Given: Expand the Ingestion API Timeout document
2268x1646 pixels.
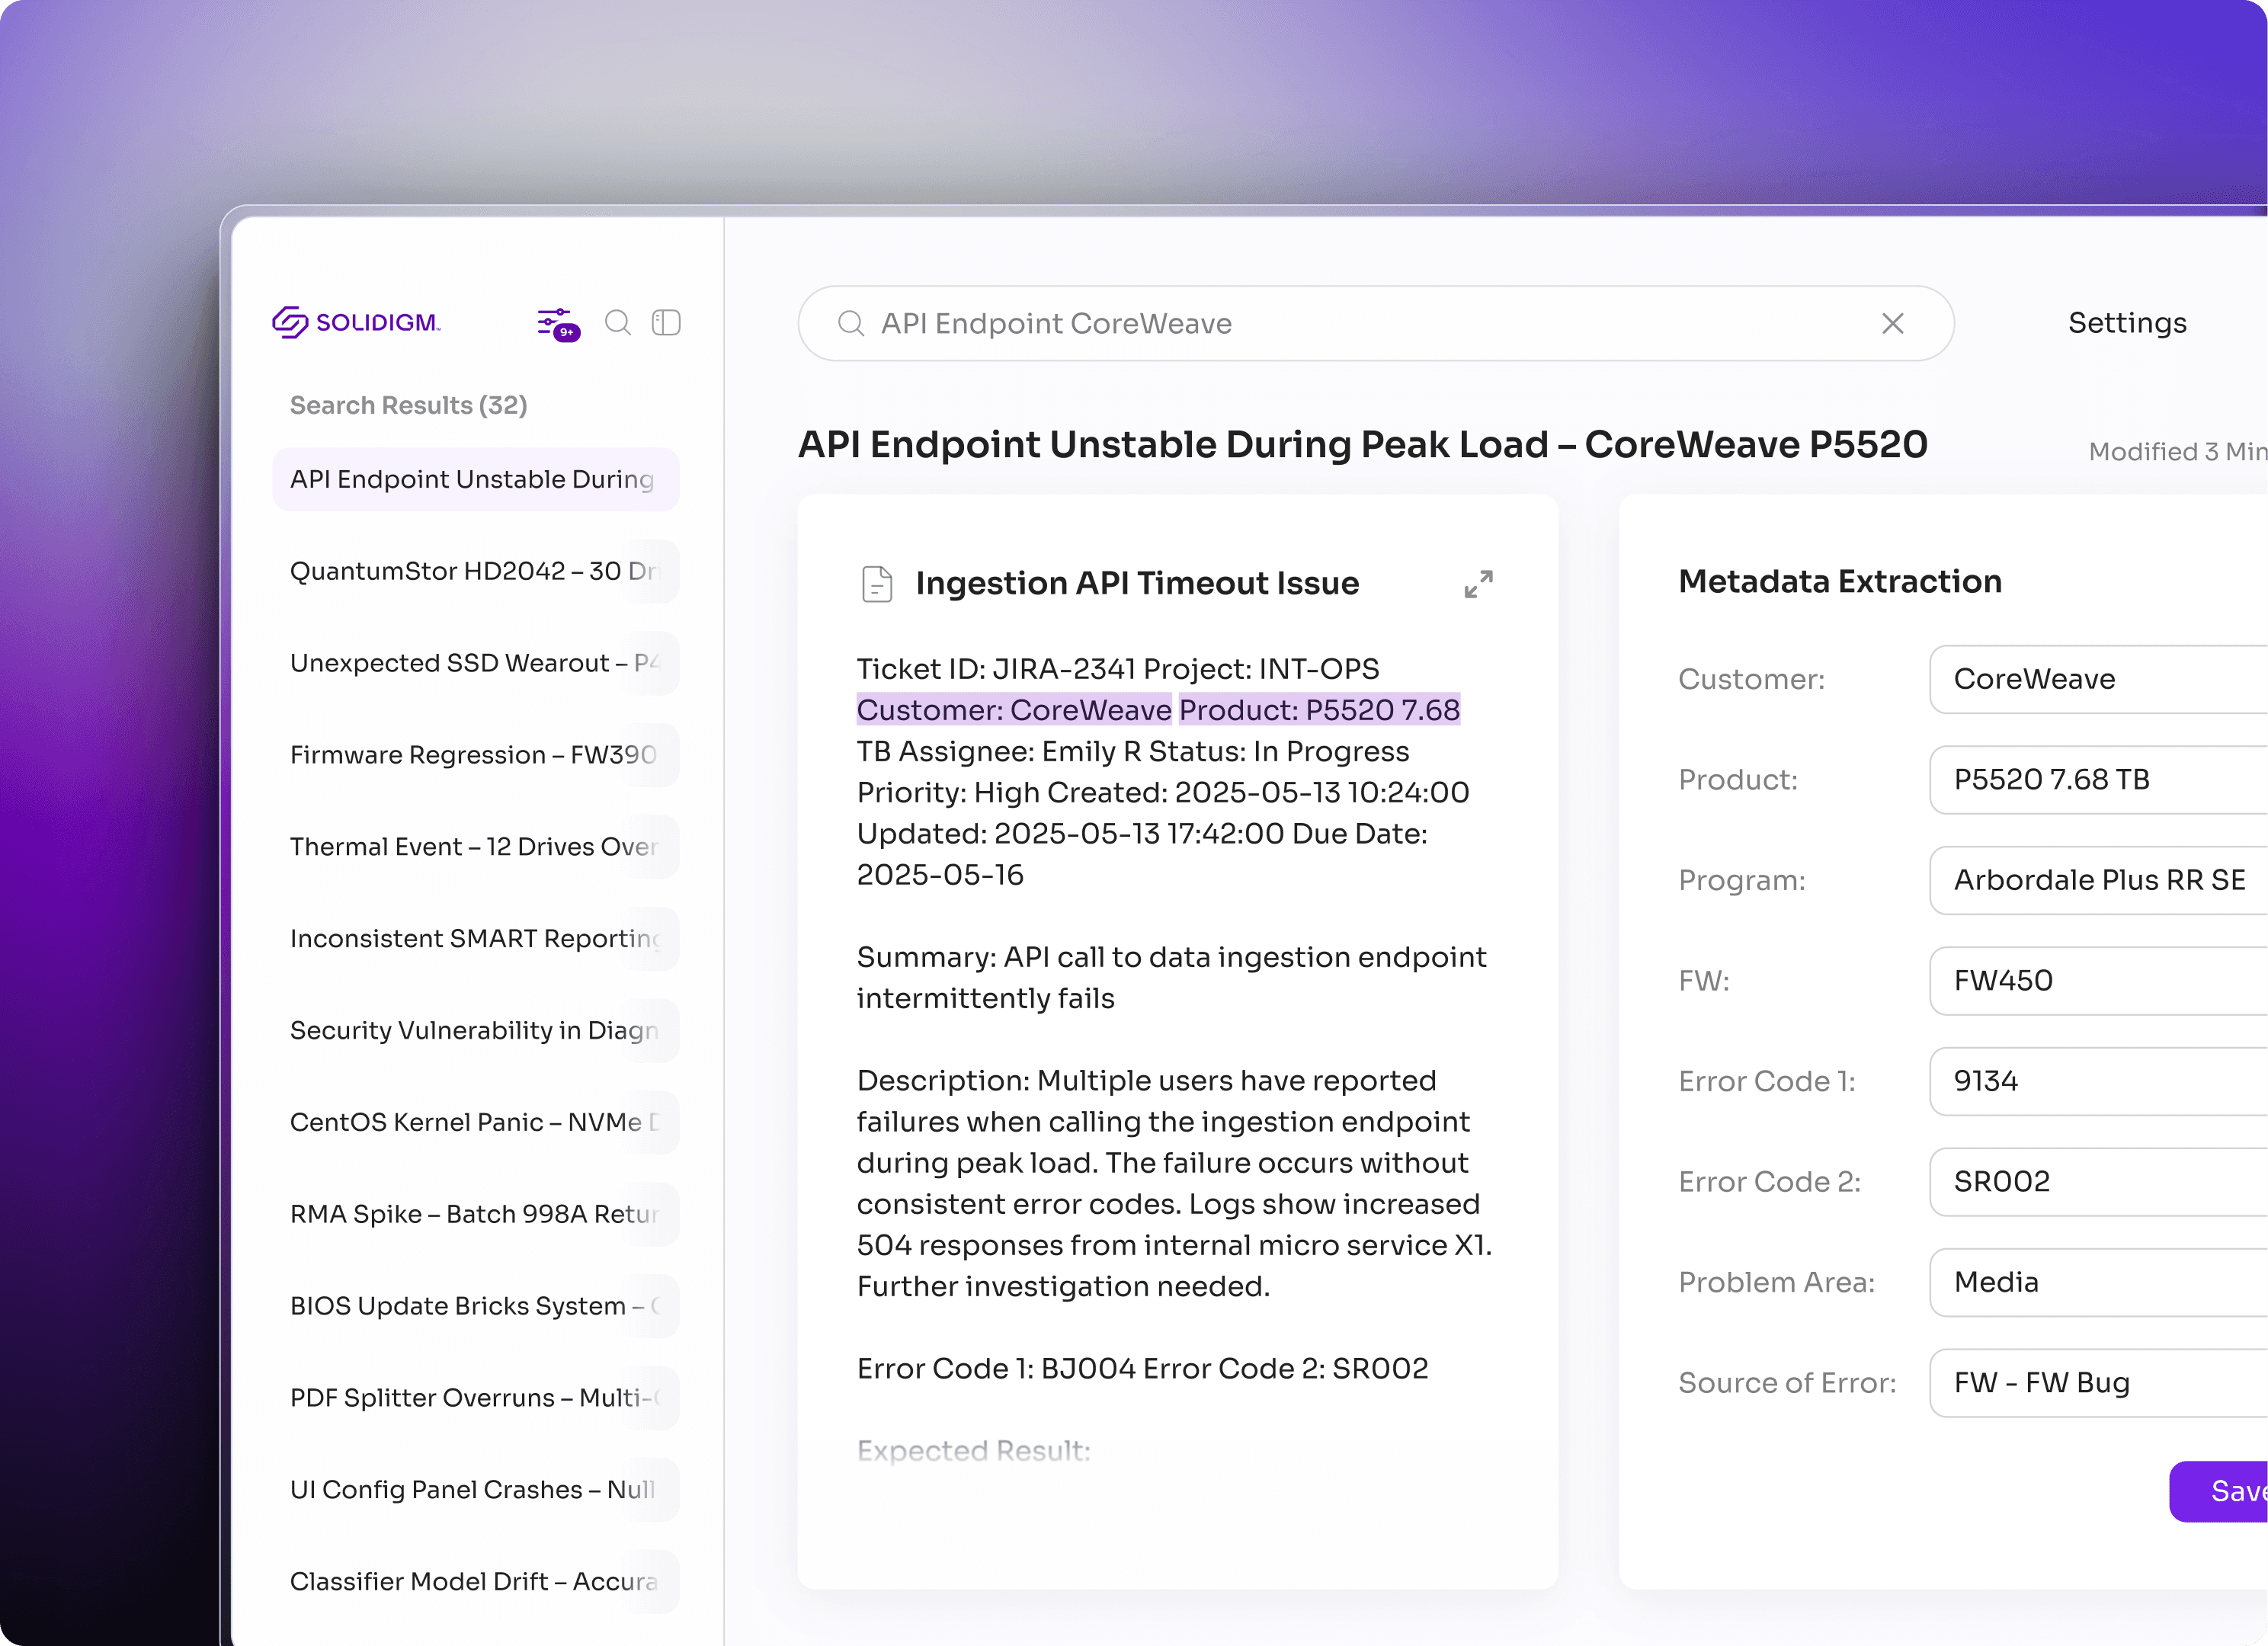Looking at the screenshot, I should click(x=1478, y=584).
